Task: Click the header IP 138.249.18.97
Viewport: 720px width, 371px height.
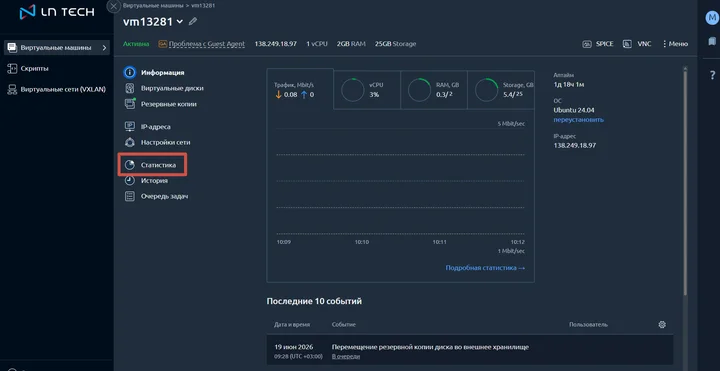Action: (x=276, y=44)
